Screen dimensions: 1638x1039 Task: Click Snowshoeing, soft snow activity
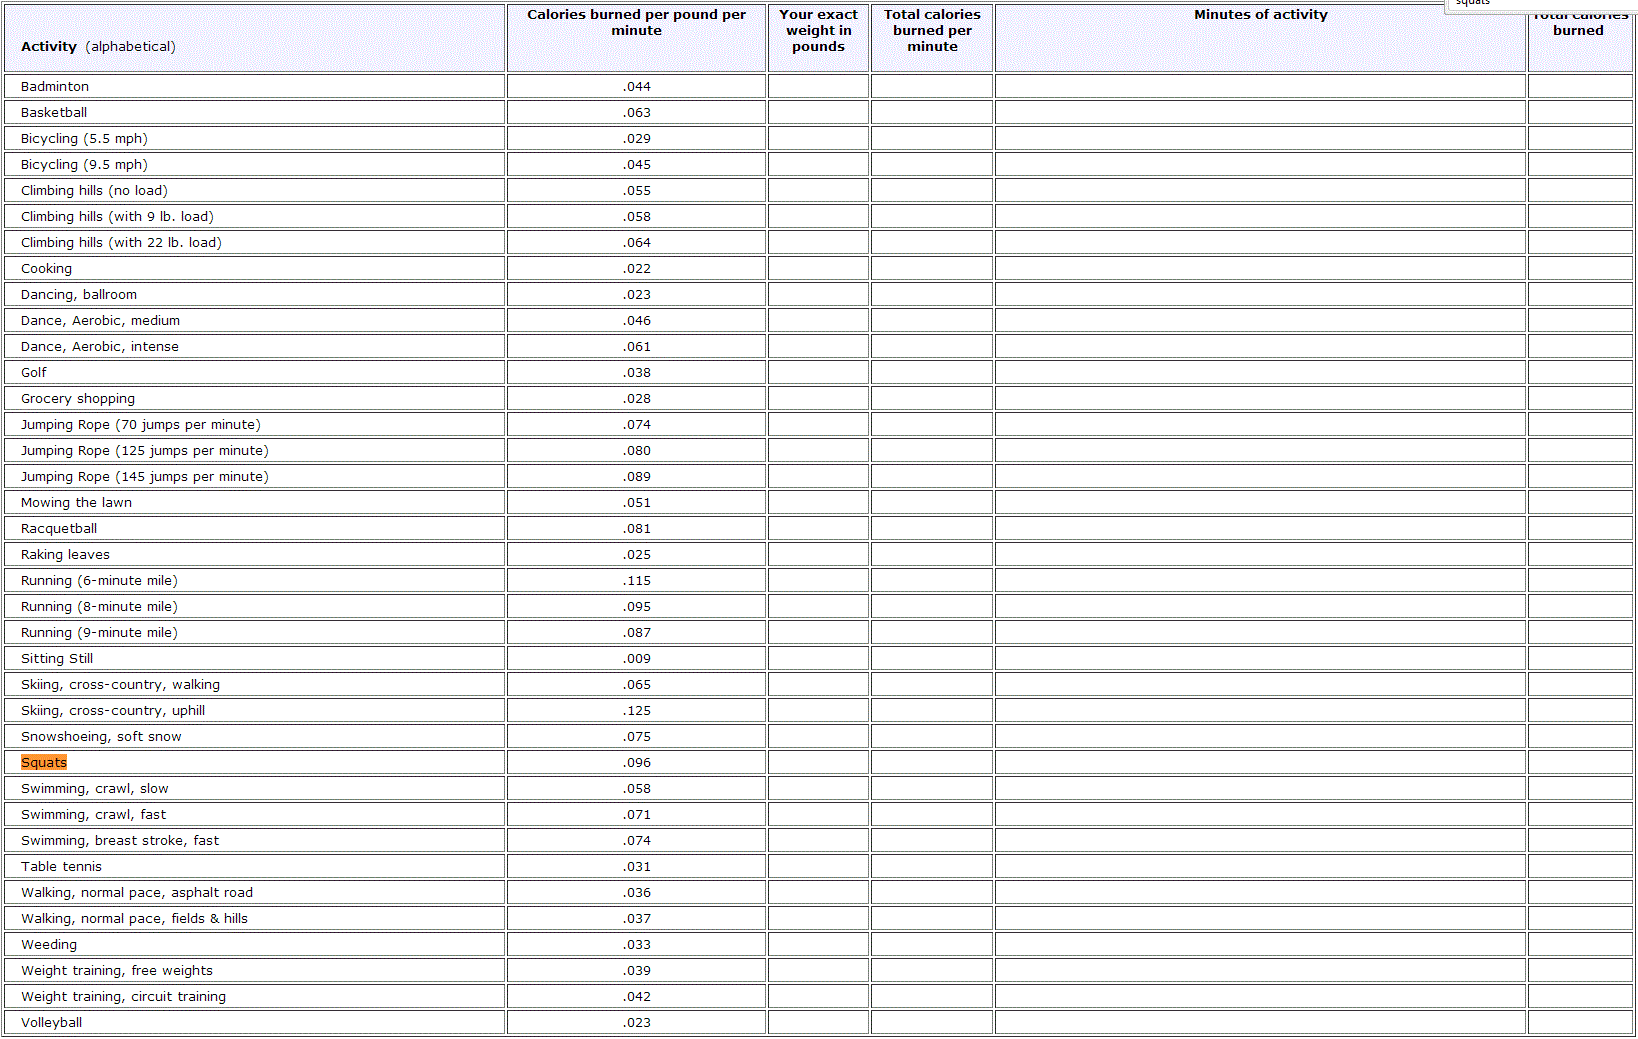click(x=101, y=736)
